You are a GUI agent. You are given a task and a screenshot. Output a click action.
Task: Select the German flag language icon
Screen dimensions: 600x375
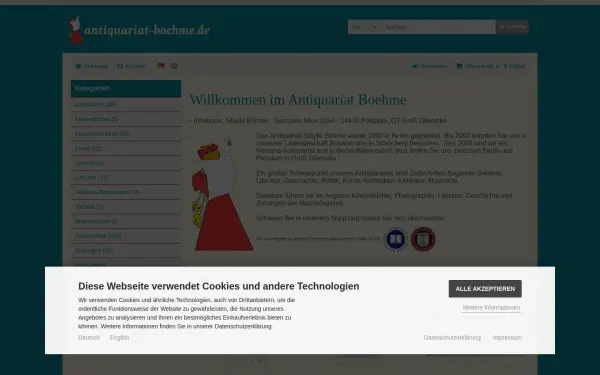161,66
